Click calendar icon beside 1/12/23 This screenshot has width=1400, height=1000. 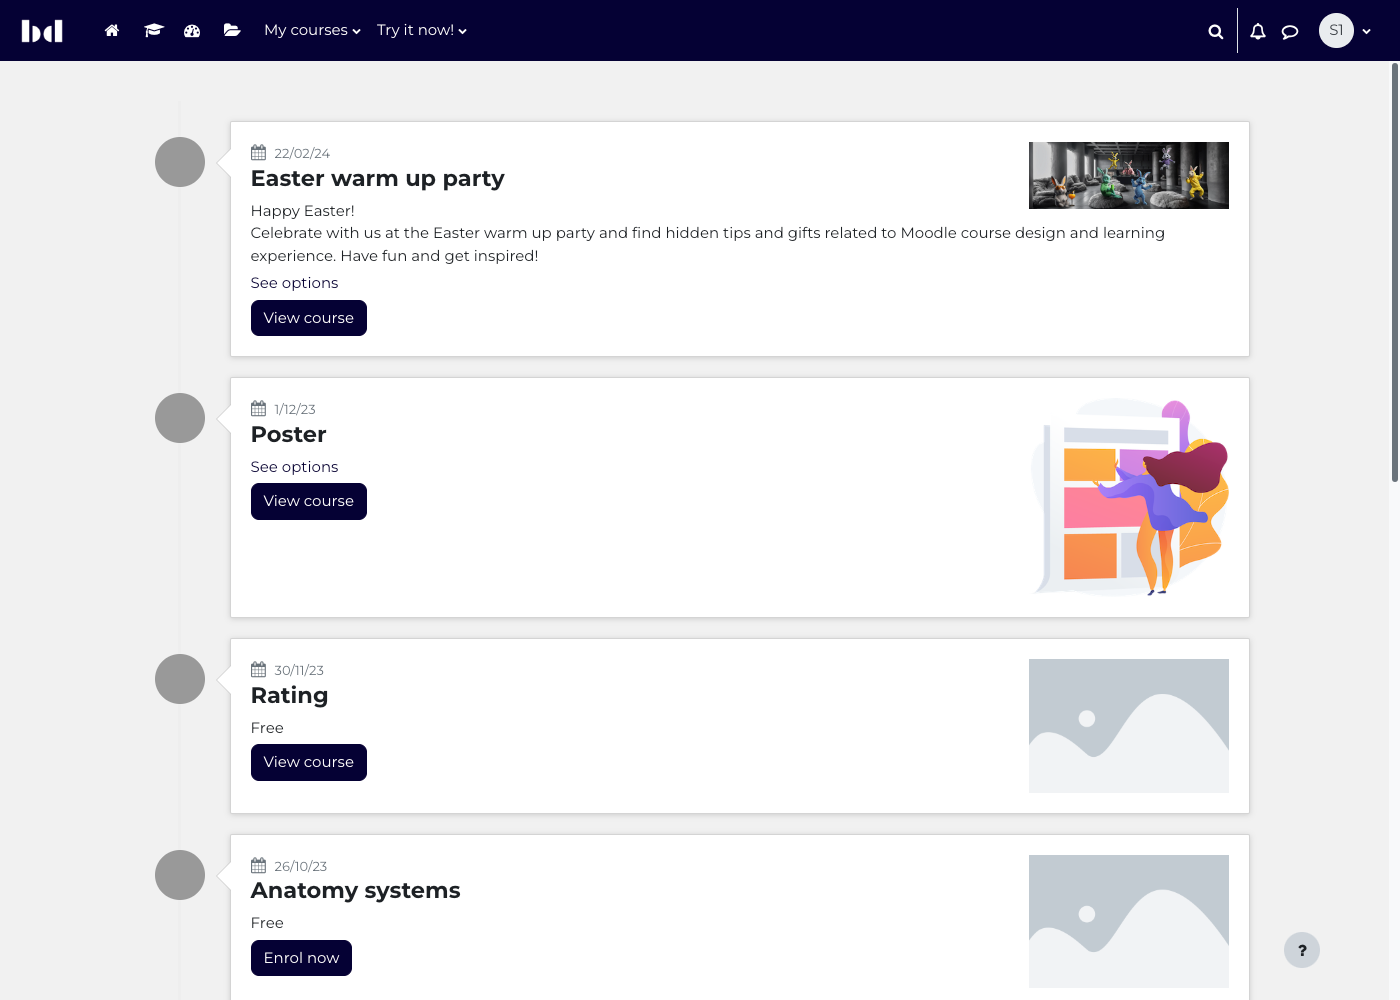259,409
